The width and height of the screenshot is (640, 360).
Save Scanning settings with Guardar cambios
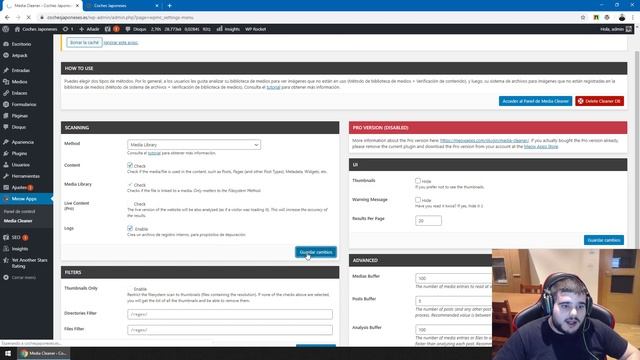(316, 252)
